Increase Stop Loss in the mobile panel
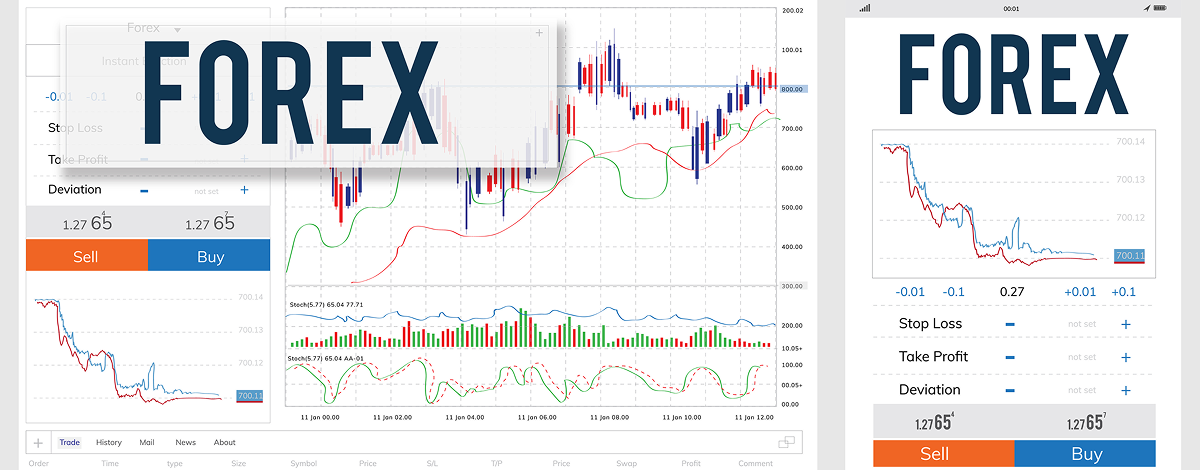Image resolution: width=1200 pixels, height=470 pixels. pos(1125,324)
